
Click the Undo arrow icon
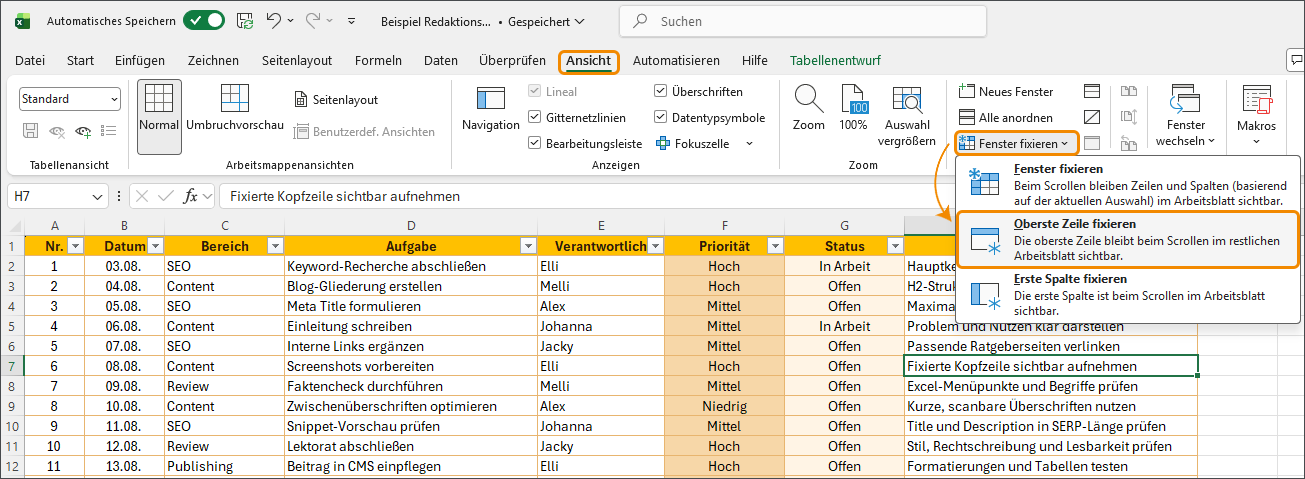pyautogui.click(x=273, y=20)
